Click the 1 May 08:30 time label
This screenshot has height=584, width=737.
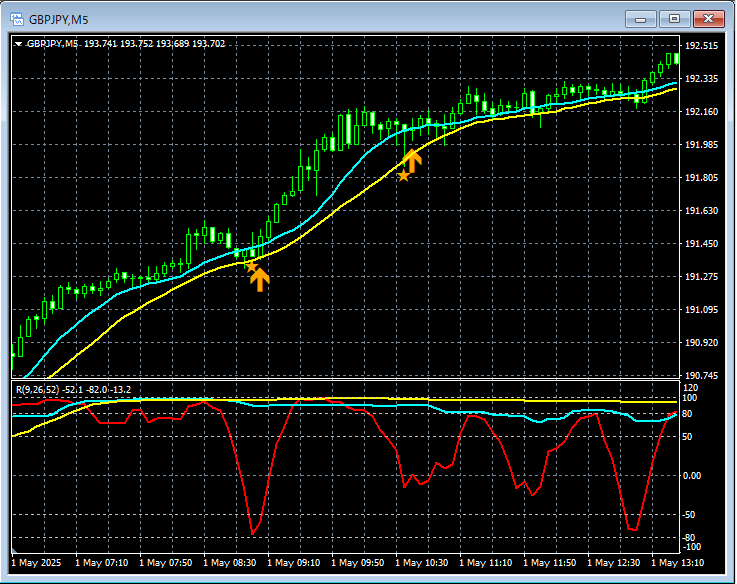pyautogui.click(x=229, y=563)
